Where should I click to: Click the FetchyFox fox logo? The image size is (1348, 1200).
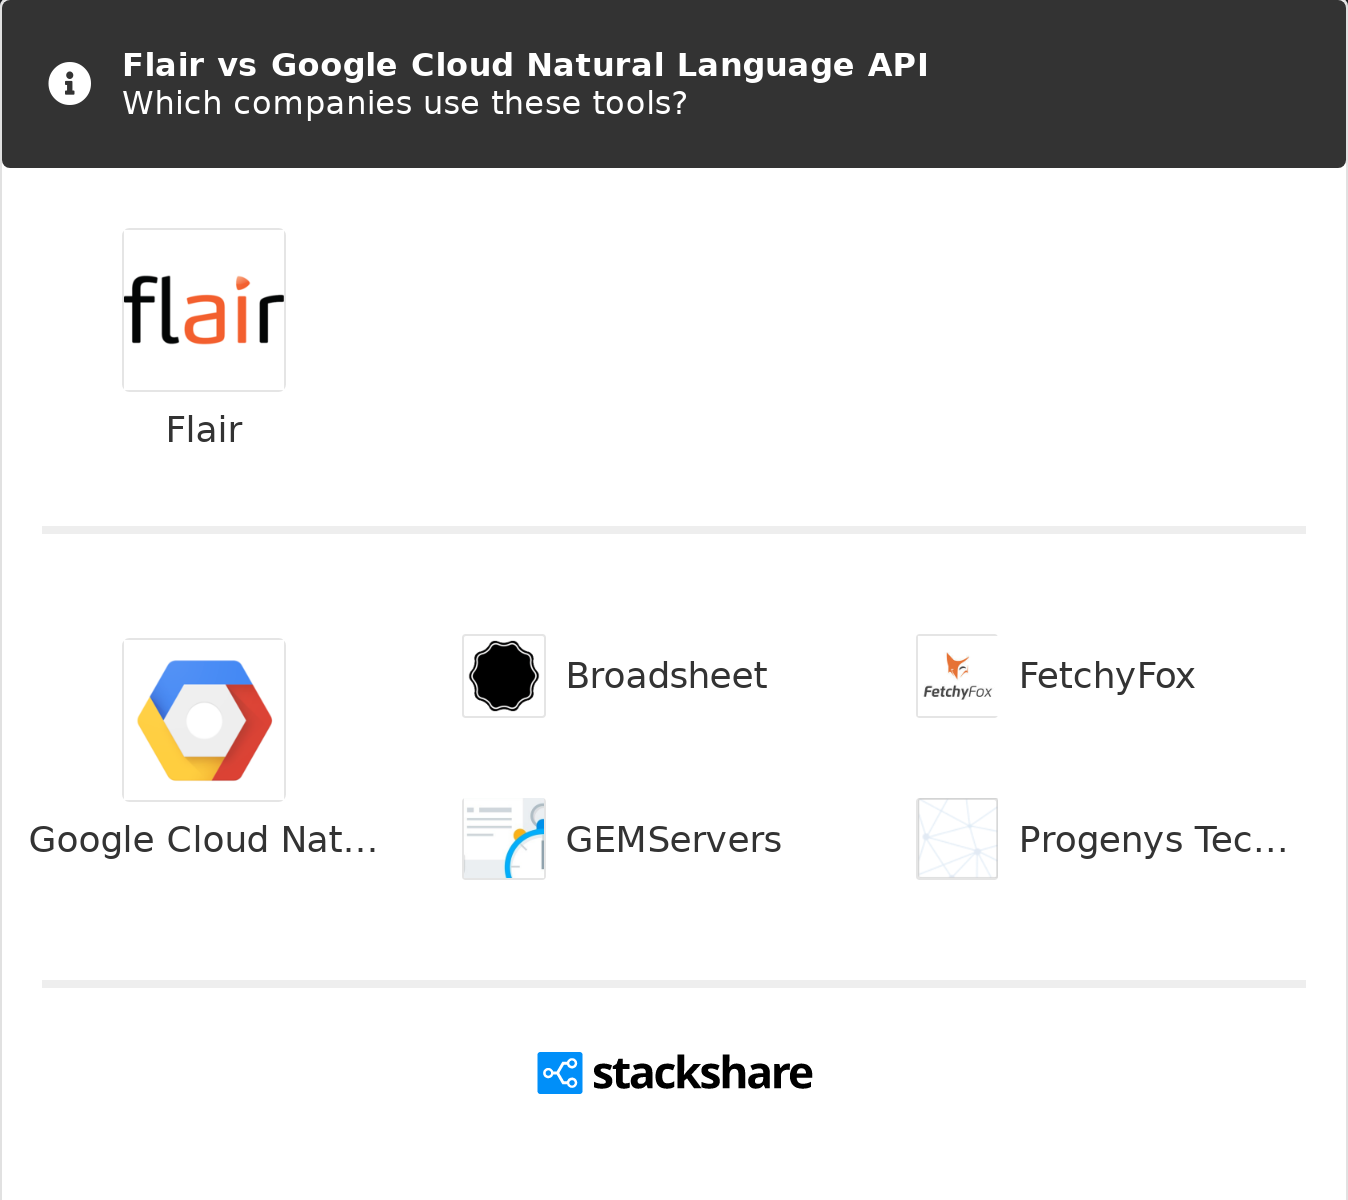[957, 676]
